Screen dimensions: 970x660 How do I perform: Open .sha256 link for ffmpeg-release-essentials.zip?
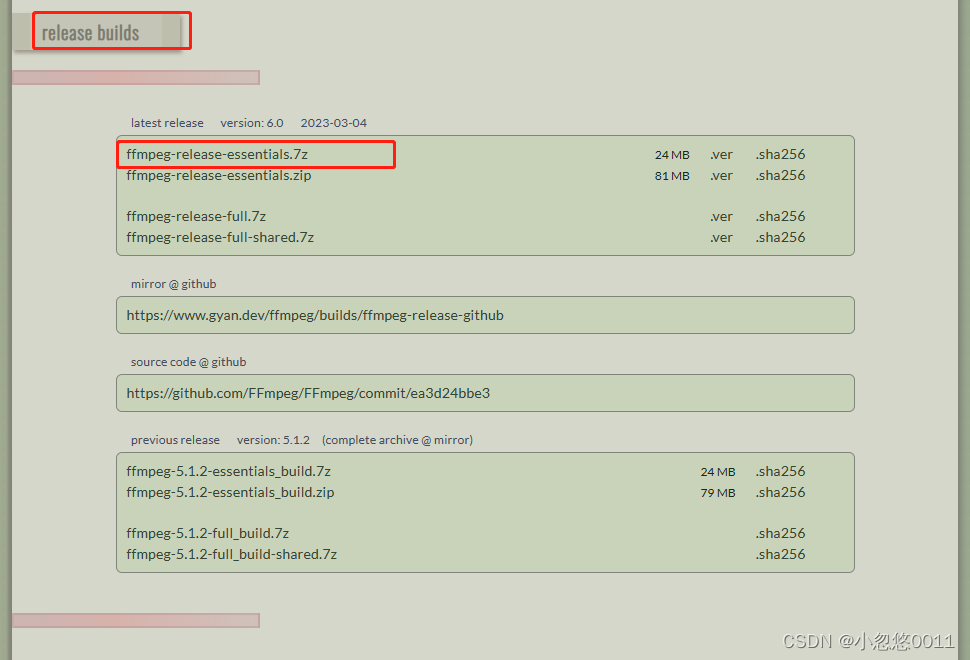780,175
